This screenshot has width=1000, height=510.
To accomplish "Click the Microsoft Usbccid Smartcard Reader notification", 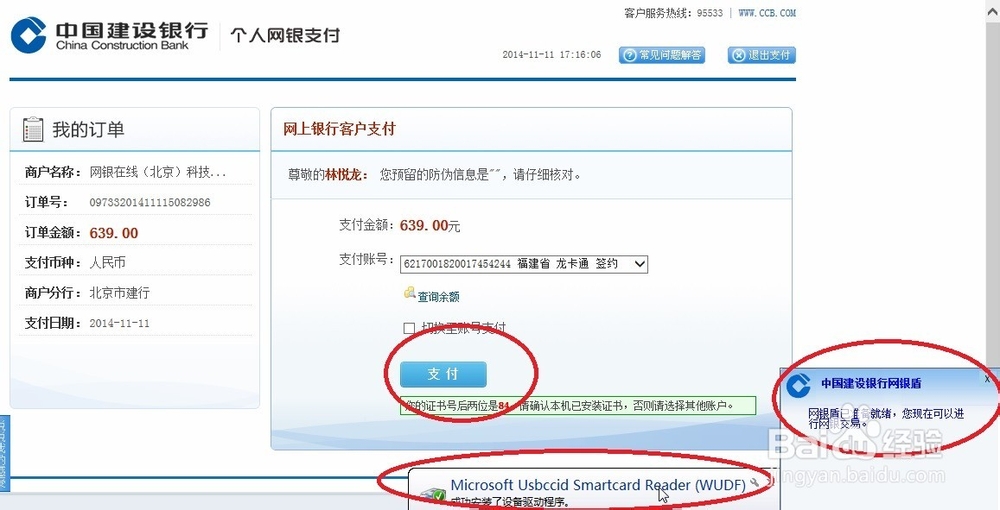I will 598,485.
